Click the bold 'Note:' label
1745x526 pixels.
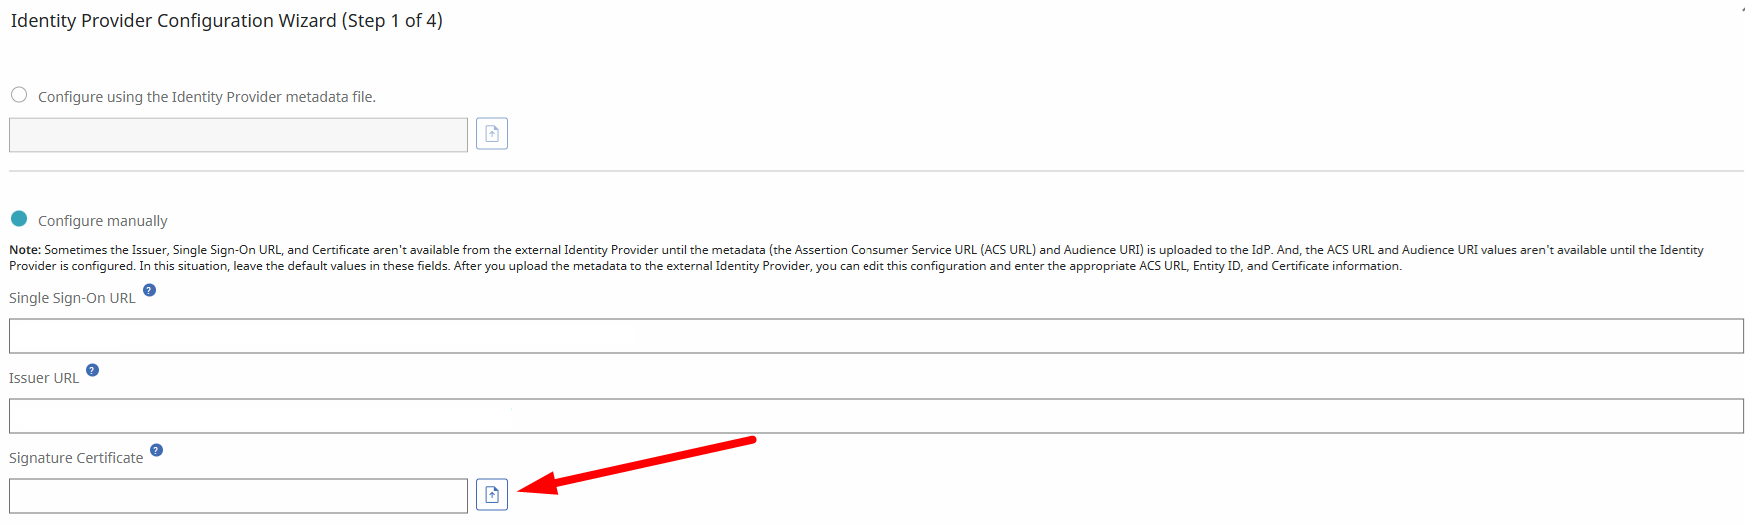25,250
